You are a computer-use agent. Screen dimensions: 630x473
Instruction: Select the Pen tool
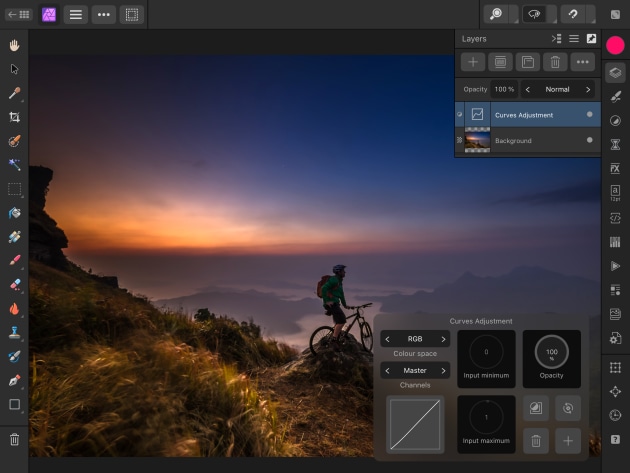[14, 380]
